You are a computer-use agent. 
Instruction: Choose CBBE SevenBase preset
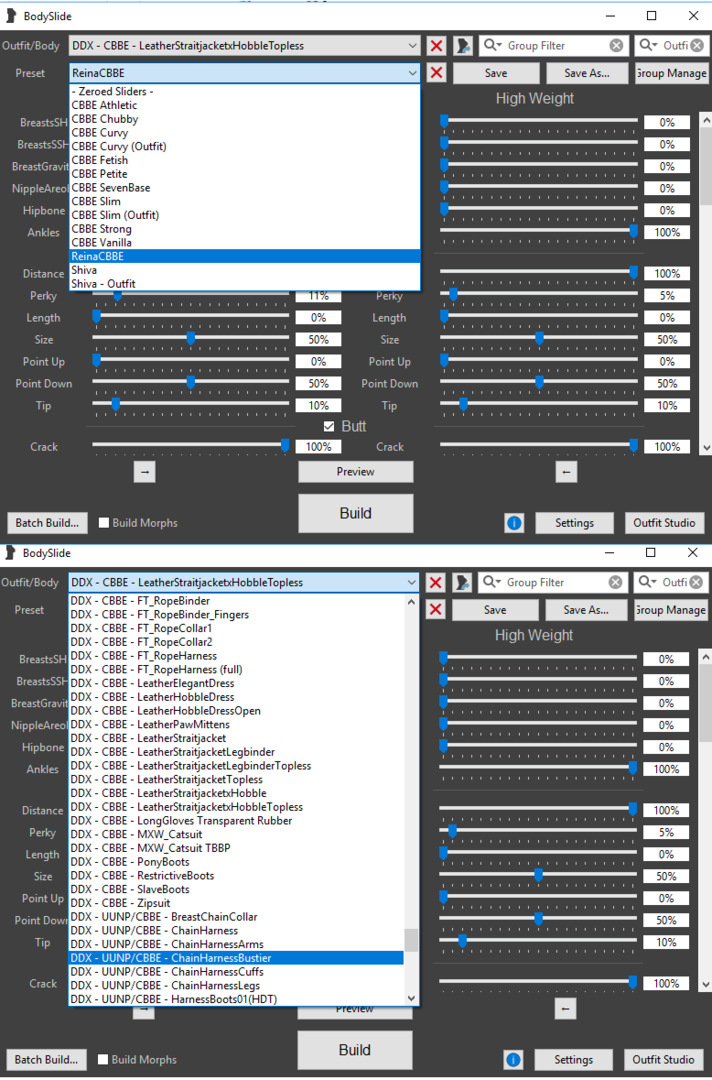[244, 187]
